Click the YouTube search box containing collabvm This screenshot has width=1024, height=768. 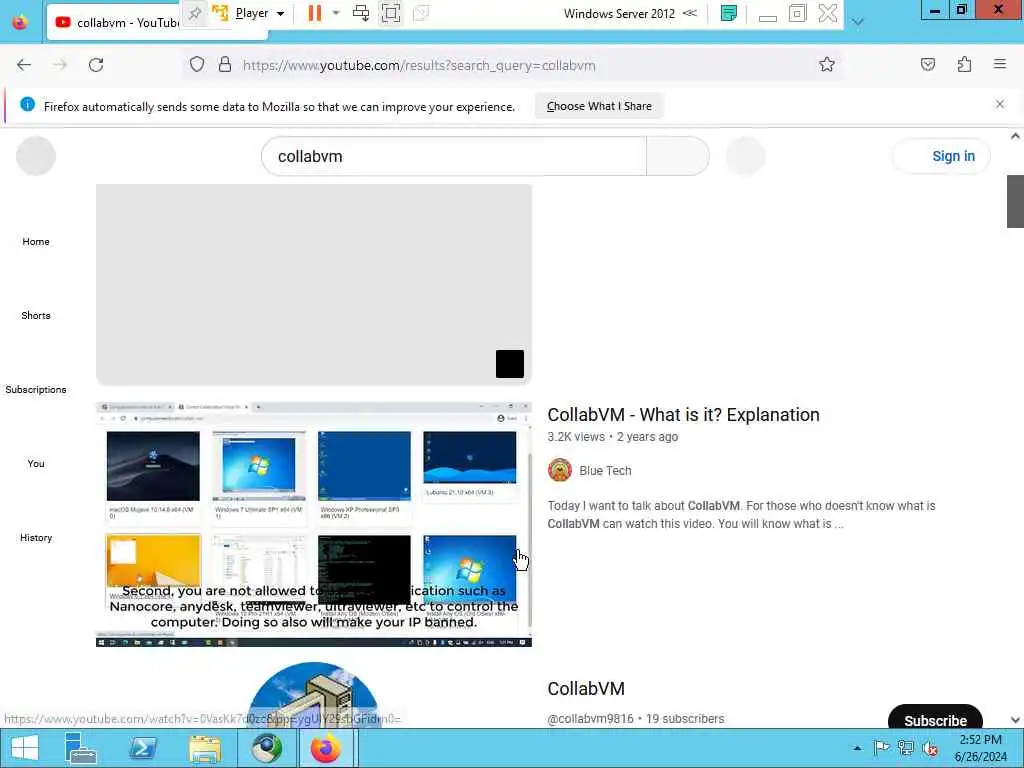coord(454,156)
